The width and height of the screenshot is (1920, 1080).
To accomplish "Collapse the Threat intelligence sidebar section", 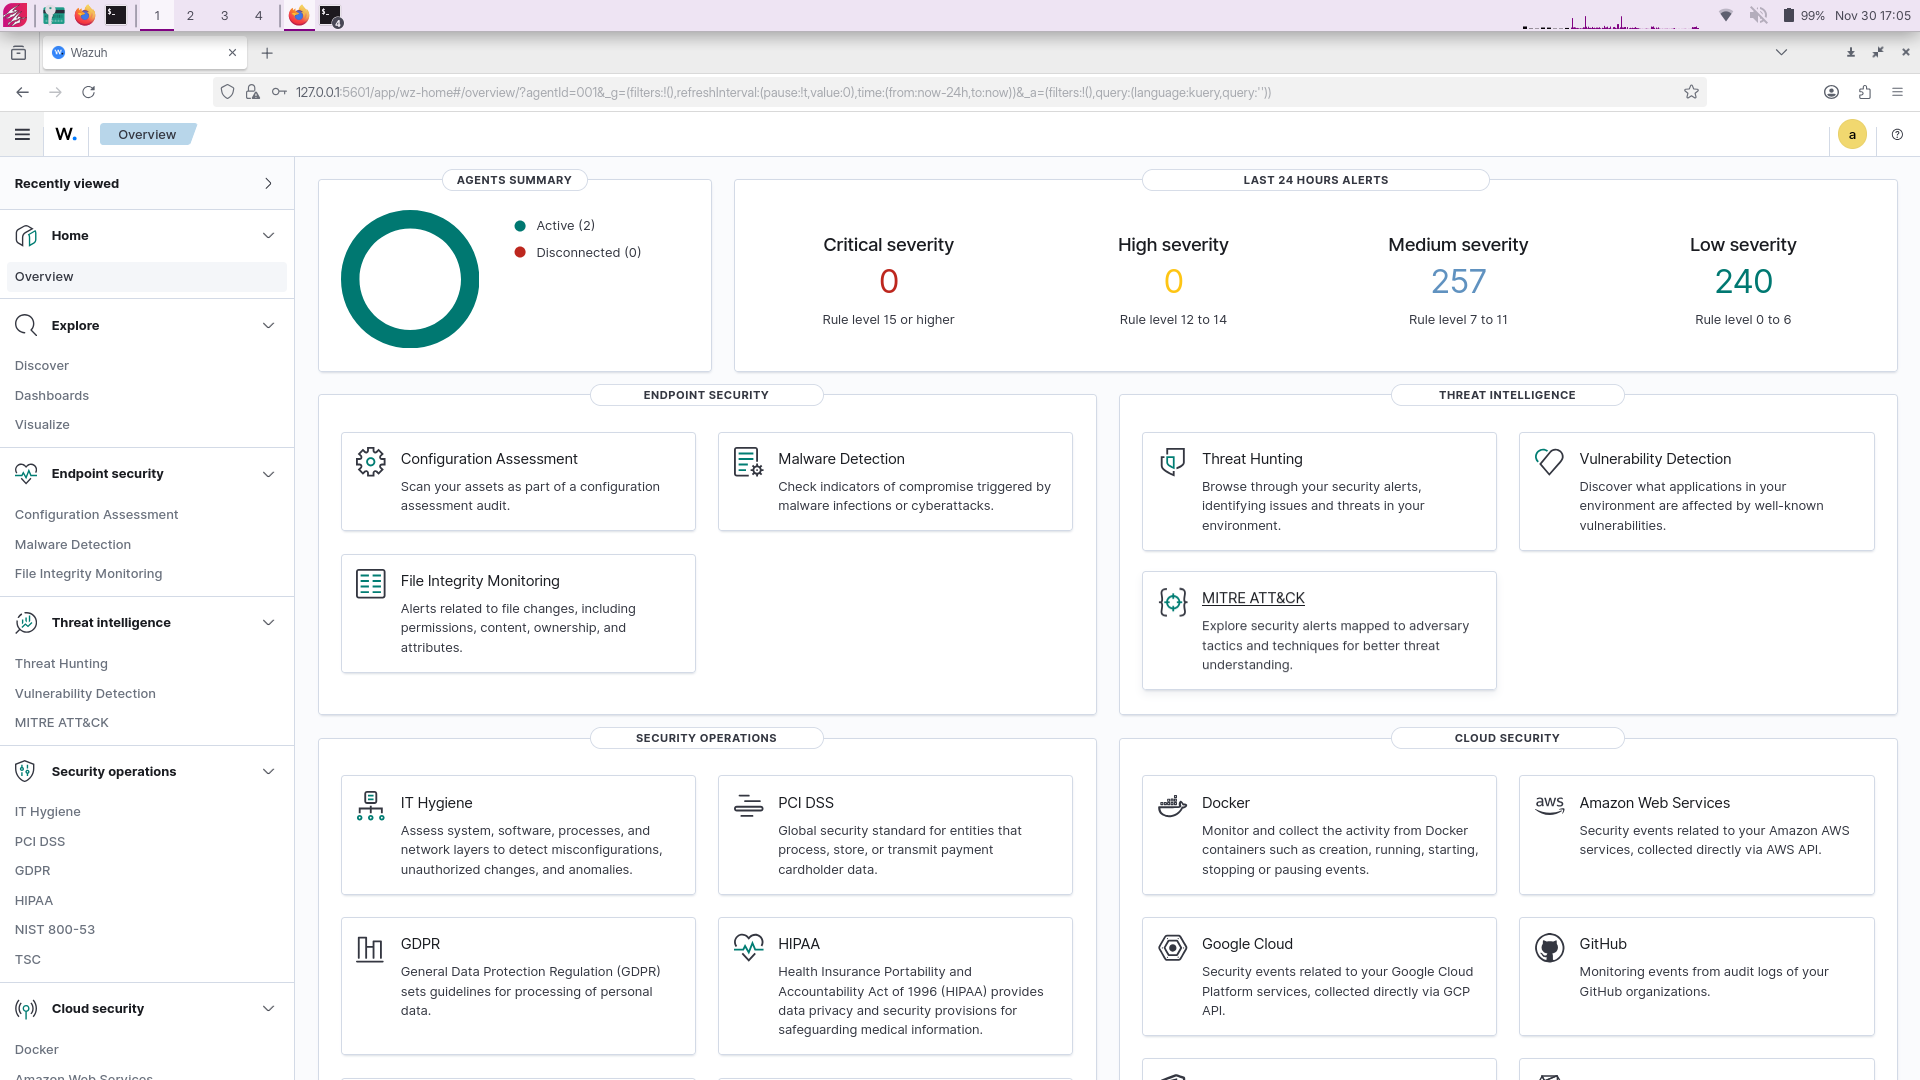I will tap(268, 623).
